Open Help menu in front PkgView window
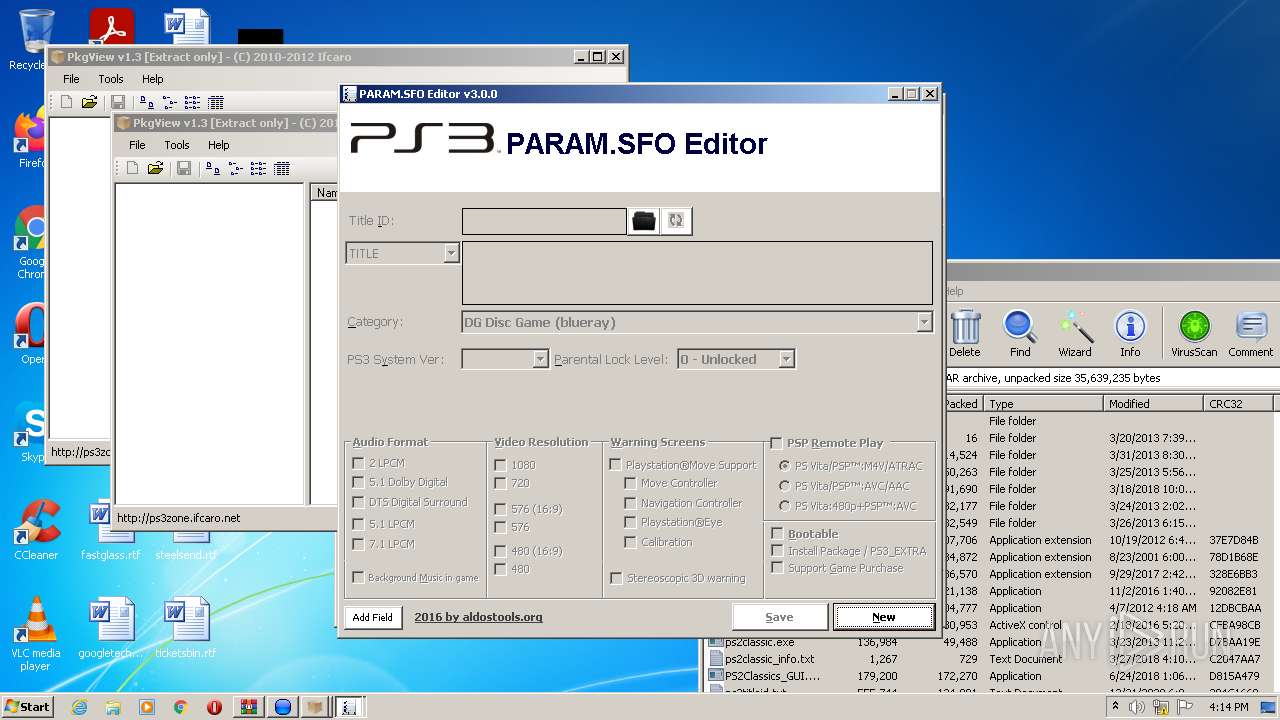The height and width of the screenshot is (720, 1280). (x=218, y=145)
